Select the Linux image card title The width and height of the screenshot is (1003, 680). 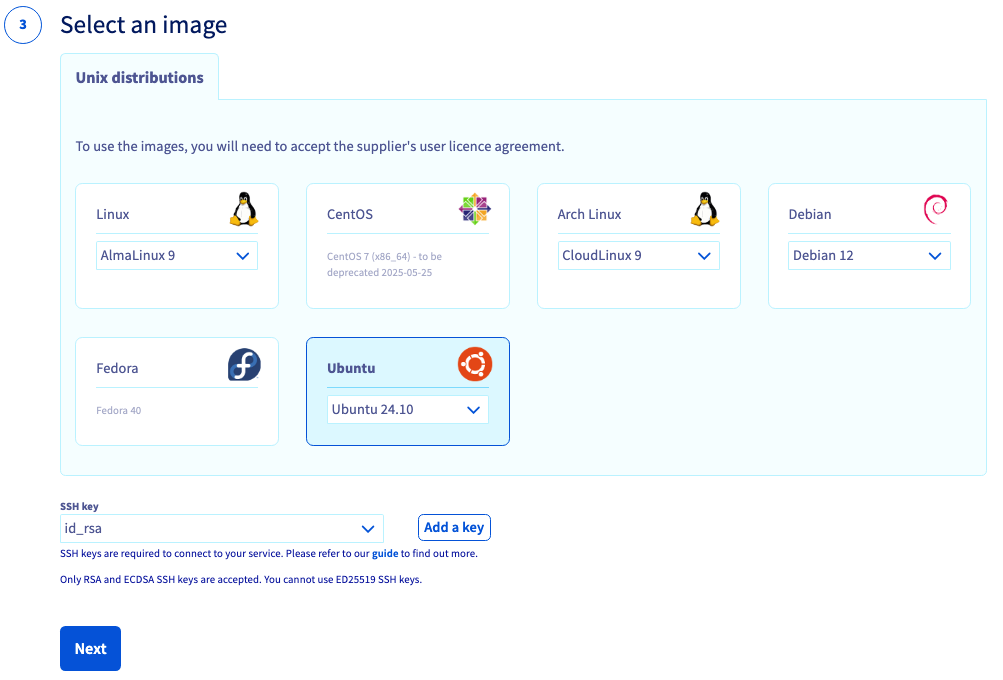tap(113, 214)
